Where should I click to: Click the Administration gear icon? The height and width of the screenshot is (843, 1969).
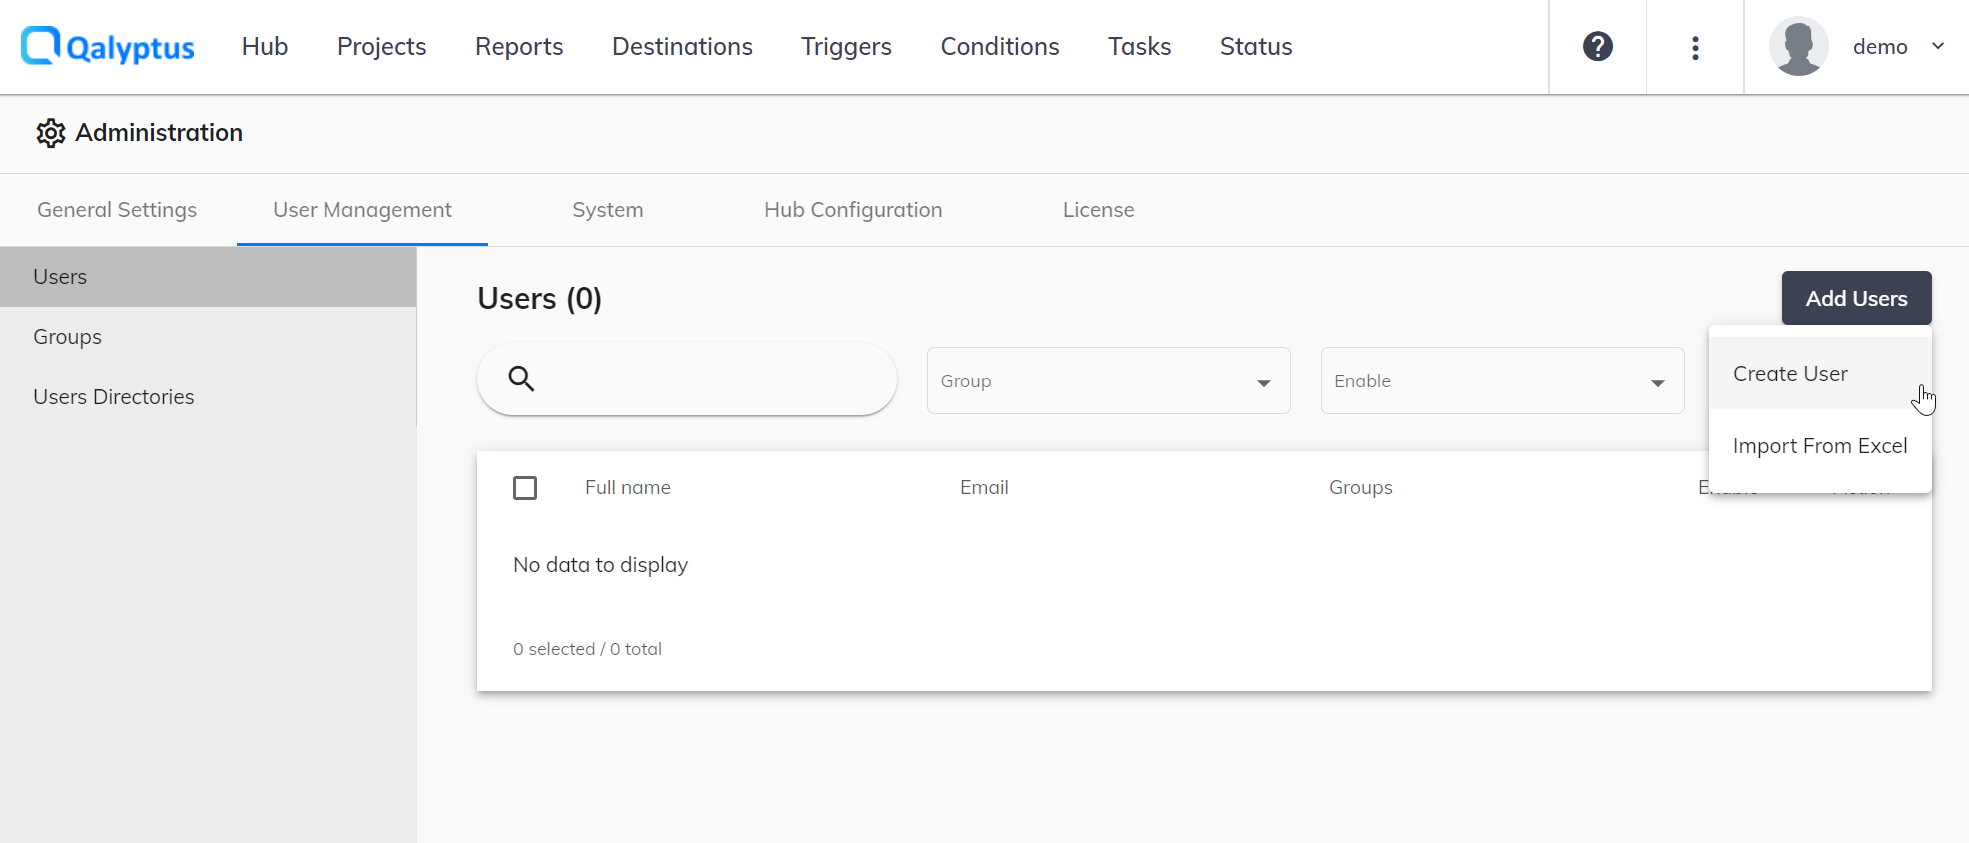tap(51, 133)
